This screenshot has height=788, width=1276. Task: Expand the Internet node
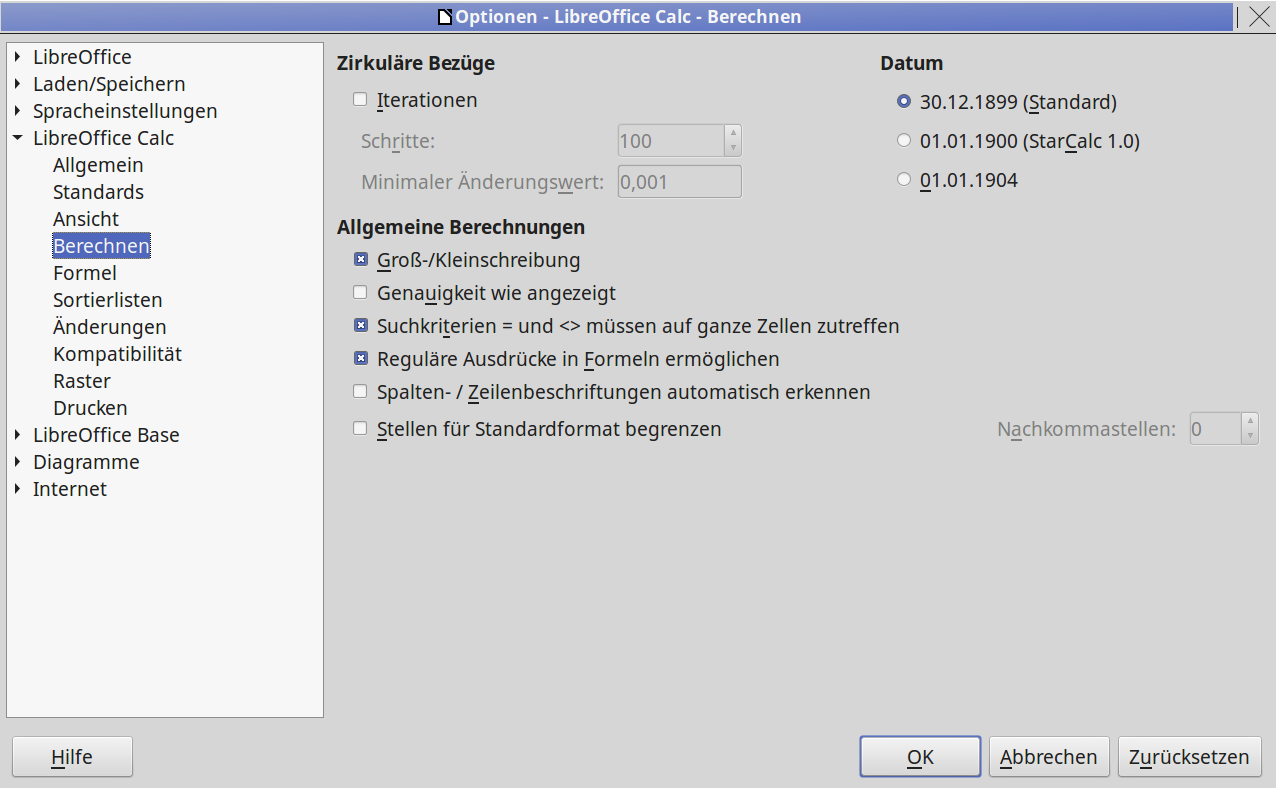[18, 489]
